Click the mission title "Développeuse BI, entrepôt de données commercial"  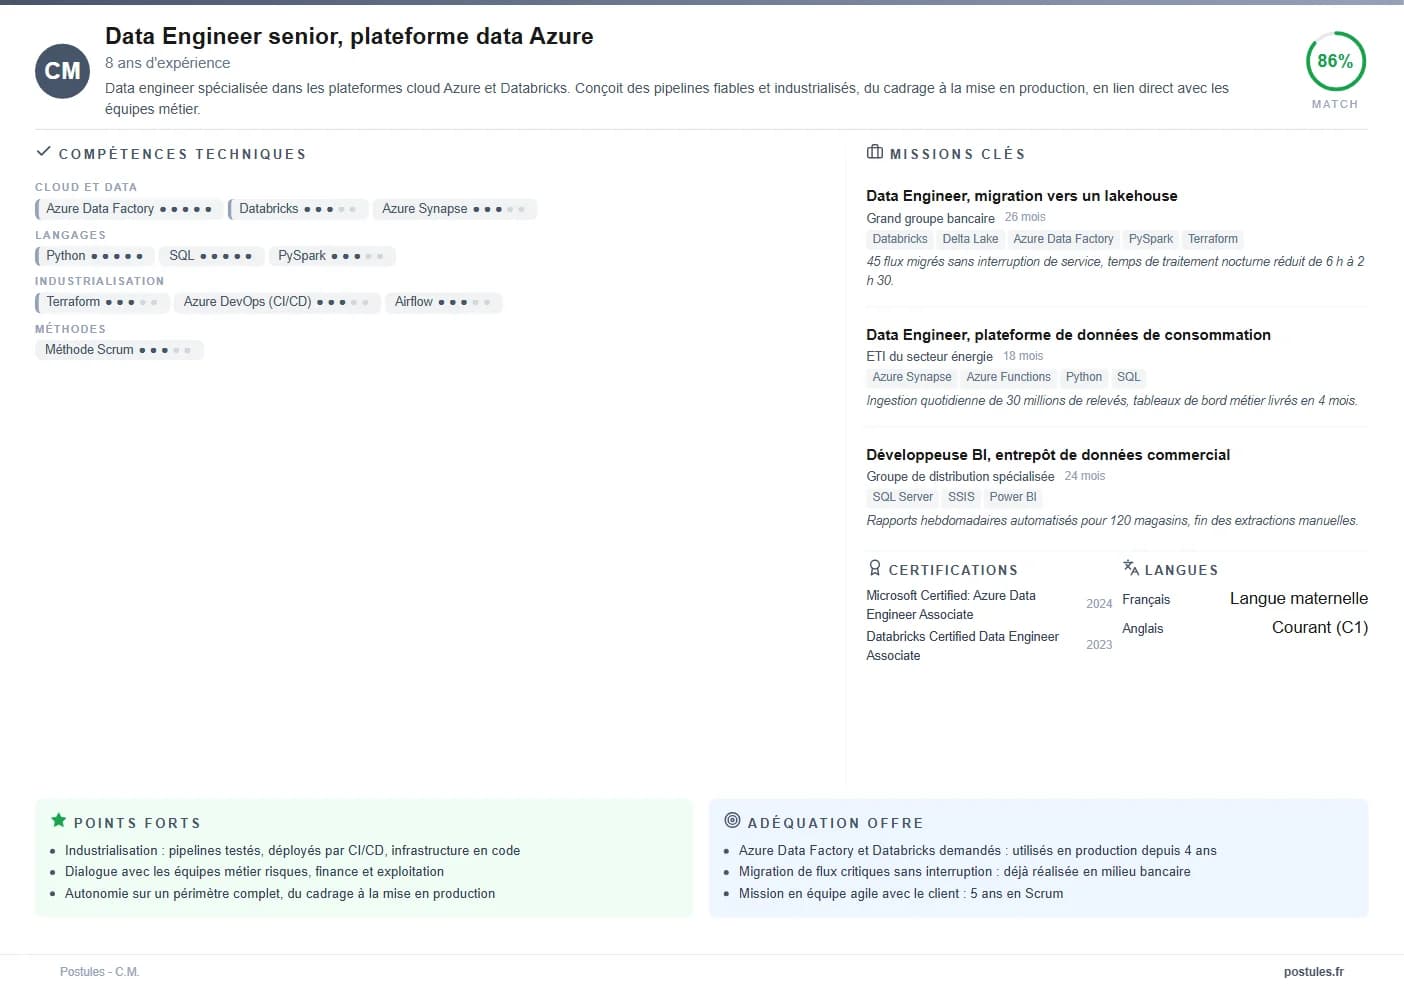click(x=1048, y=455)
